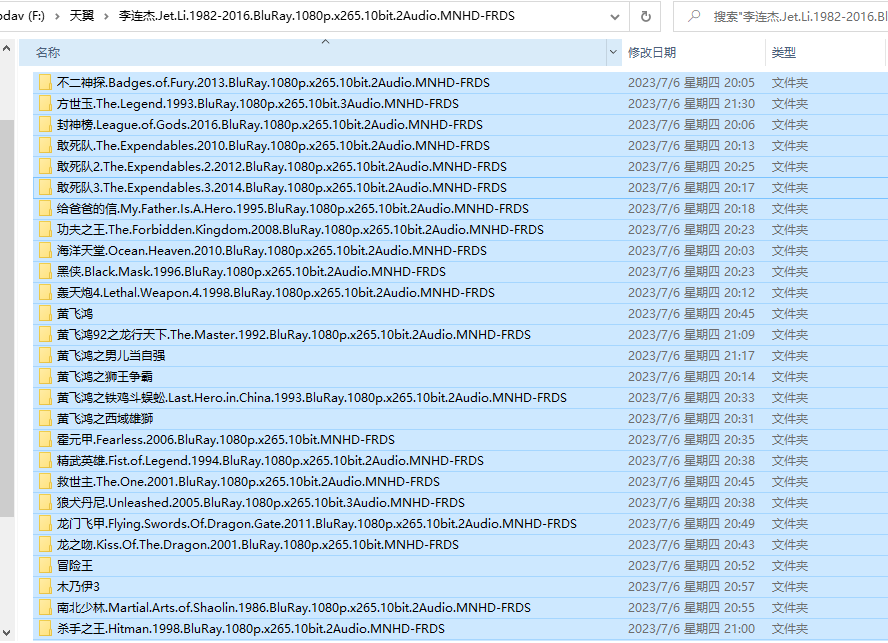Click folder icon of 功夫之王.The.Forbidden.Kingdom
The image size is (888, 643).
(x=45, y=229)
